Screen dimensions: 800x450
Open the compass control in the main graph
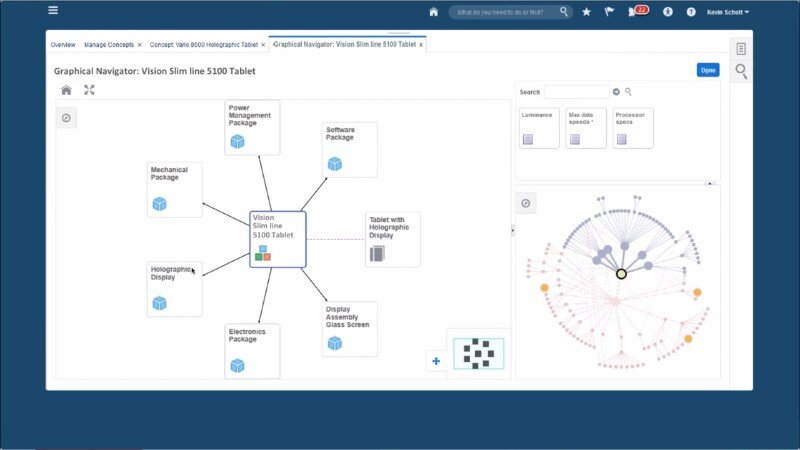[x=66, y=118]
